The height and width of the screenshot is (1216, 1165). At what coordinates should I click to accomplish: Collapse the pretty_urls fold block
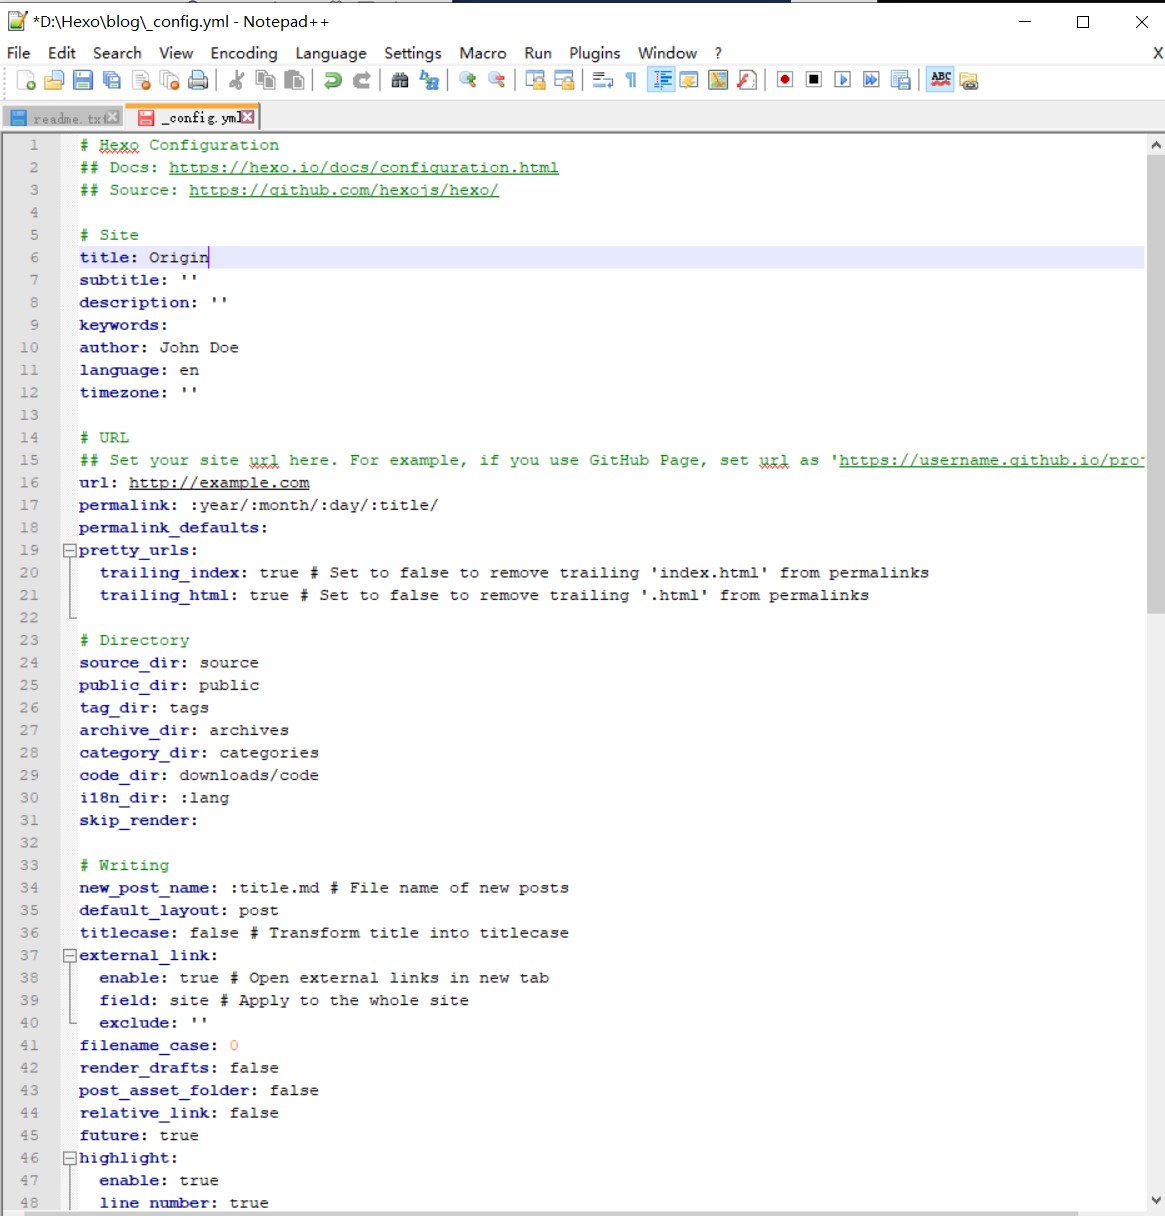click(70, 550)
